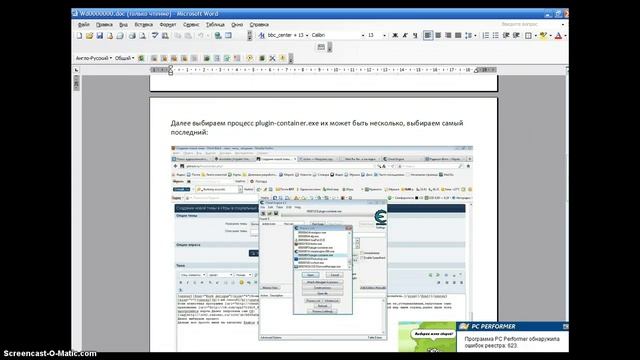Close the PC Performer popup
Screen dimensions: 640x360
tap(565, 326)
